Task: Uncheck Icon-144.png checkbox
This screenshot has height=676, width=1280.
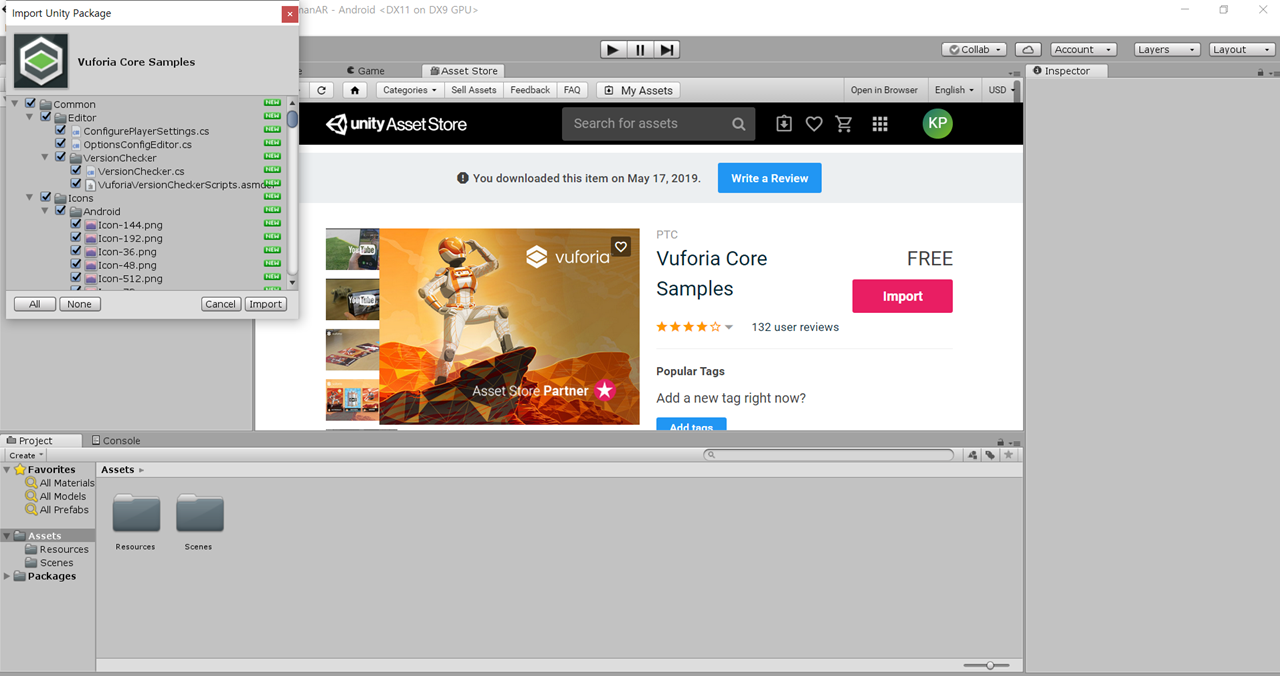Action: [76, 225]
